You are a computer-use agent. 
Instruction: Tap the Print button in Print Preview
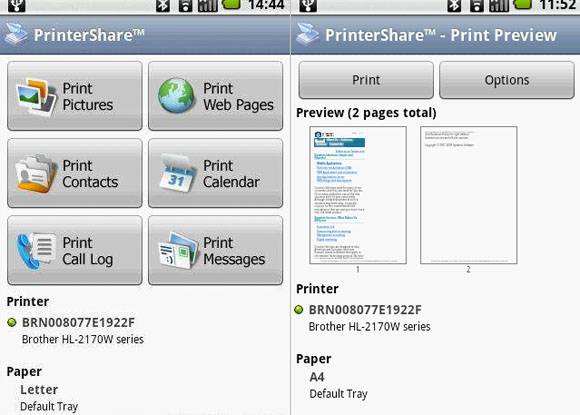pos(366,80)
